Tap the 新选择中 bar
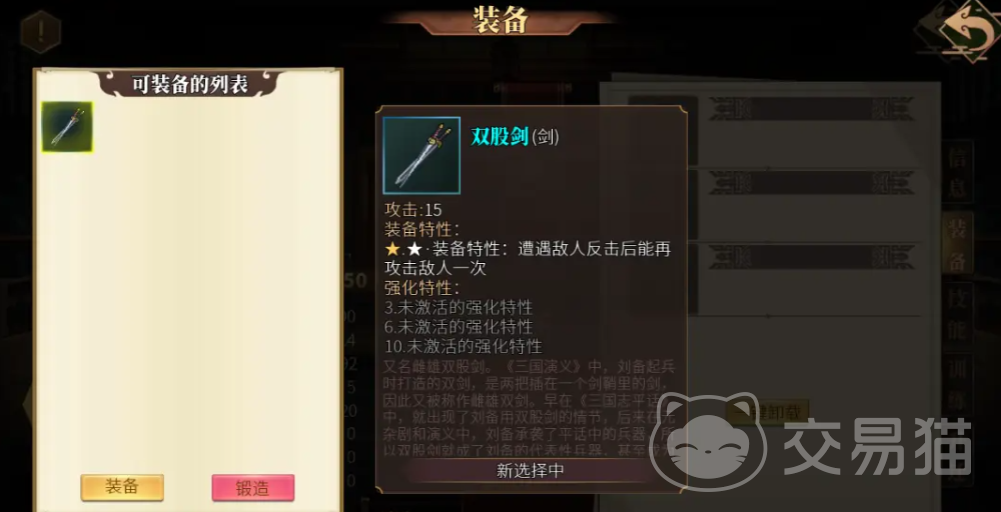 point(531,471)
